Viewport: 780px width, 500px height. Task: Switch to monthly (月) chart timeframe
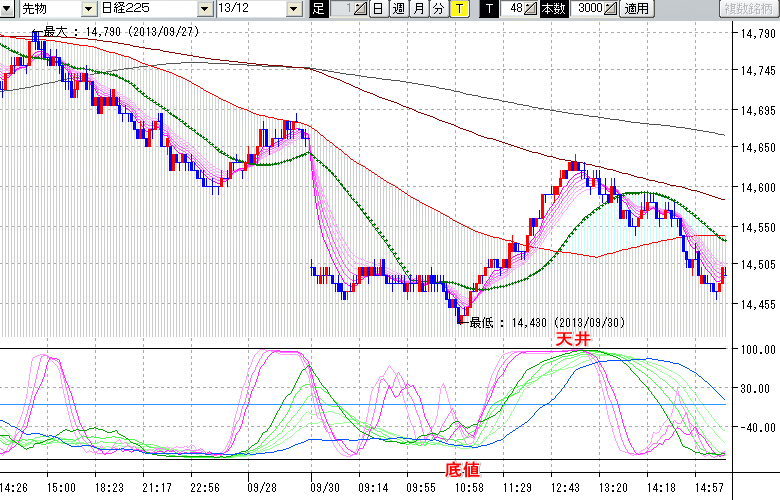(x=418, y=9)
